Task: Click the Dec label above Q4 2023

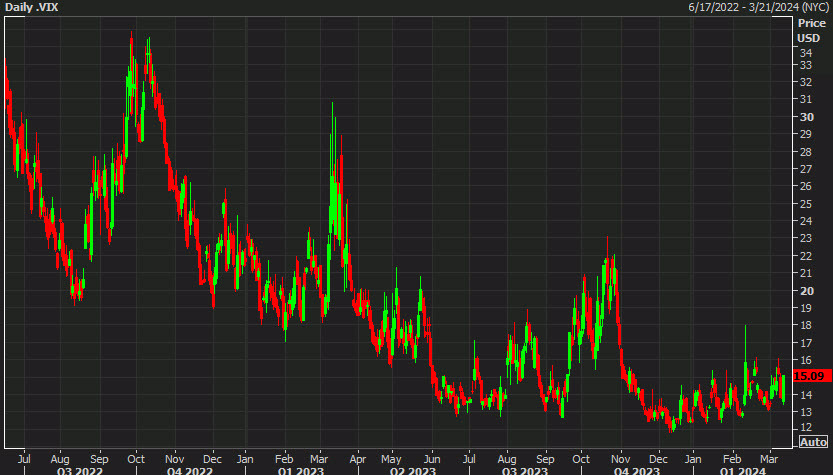Action: [x=658, y=459]
